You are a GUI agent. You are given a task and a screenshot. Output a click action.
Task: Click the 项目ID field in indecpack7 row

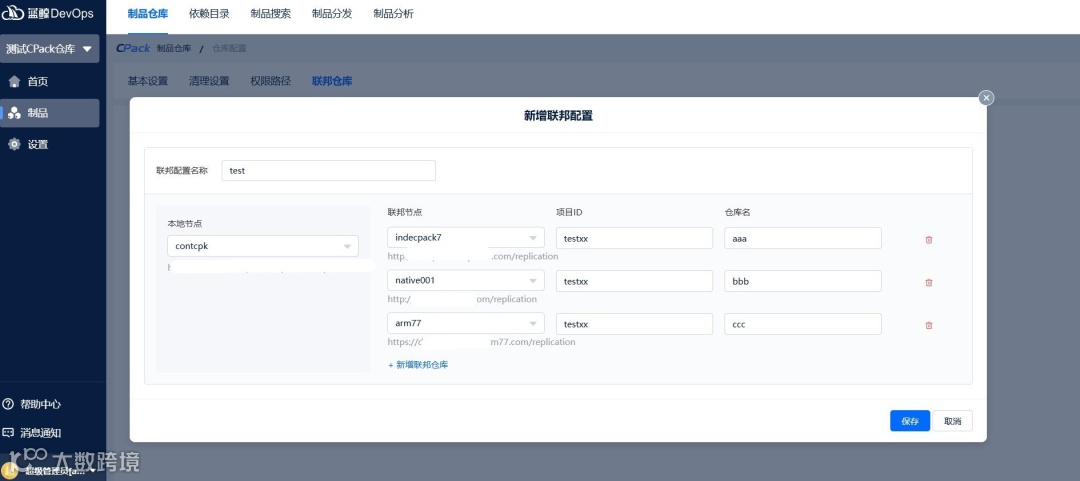[634, 238]
